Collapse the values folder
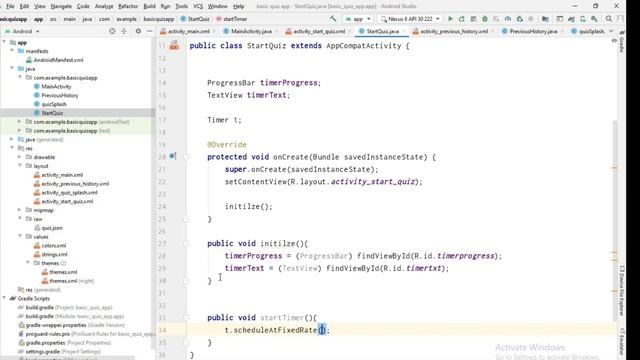Viewport: 640px width, 360px height. [x=20, y=236]
